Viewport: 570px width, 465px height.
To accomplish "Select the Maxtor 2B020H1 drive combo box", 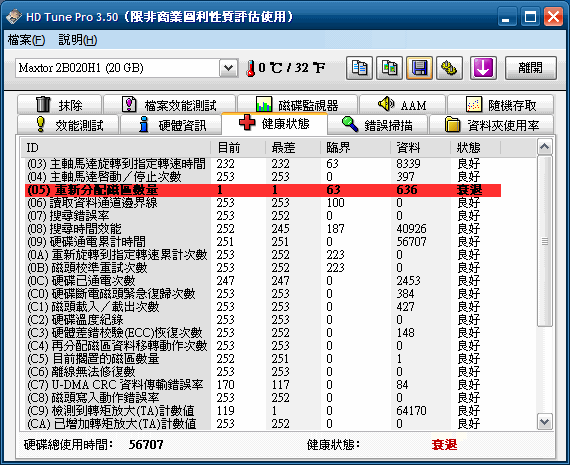I will 127,68.
